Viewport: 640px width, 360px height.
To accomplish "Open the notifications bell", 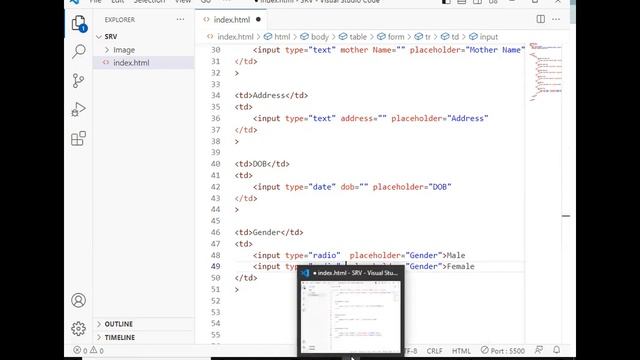I will point(556,350).
